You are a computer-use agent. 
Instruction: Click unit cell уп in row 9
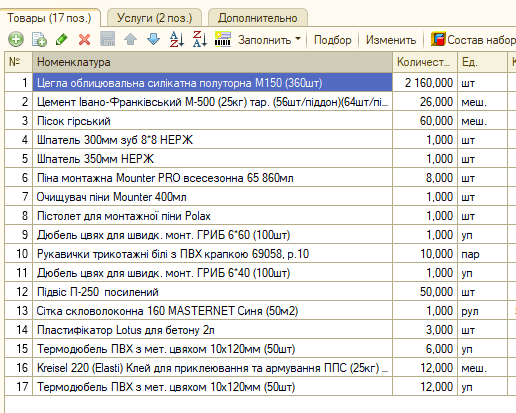482,235
